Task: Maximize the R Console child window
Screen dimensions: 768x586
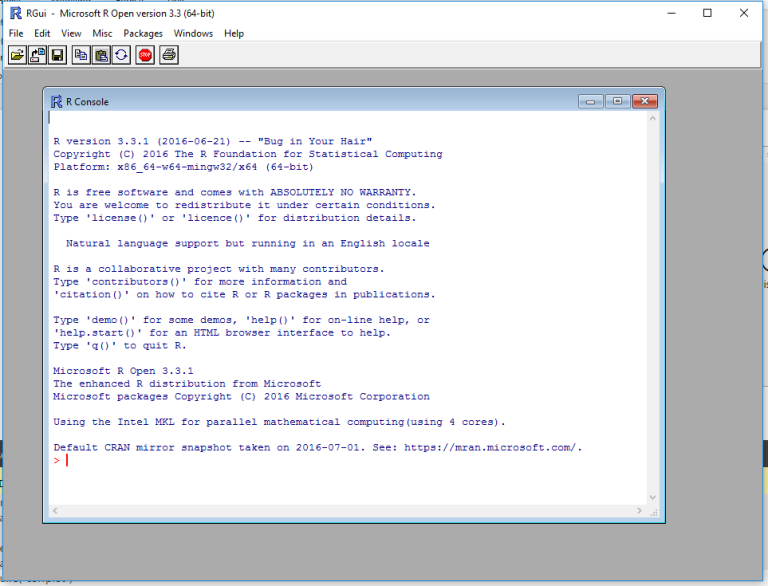Action: [617, 101]
